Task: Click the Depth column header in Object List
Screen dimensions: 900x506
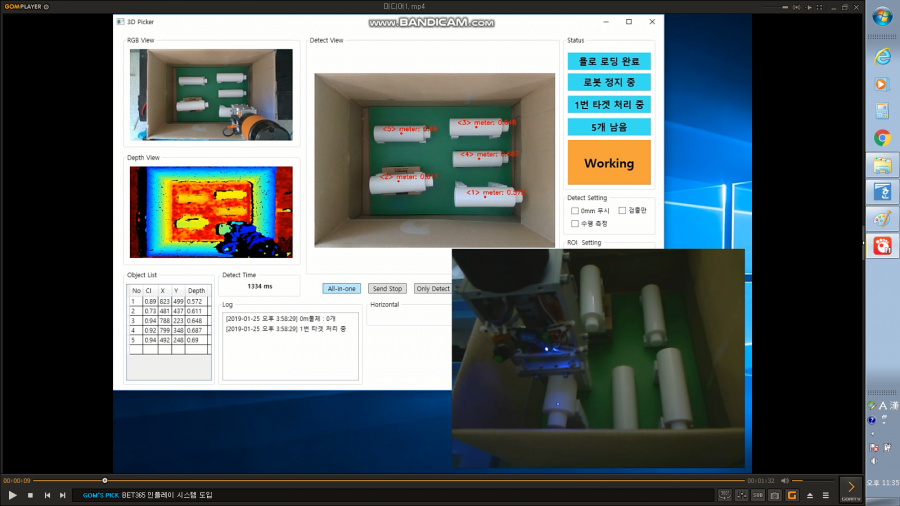Action: 196,291
